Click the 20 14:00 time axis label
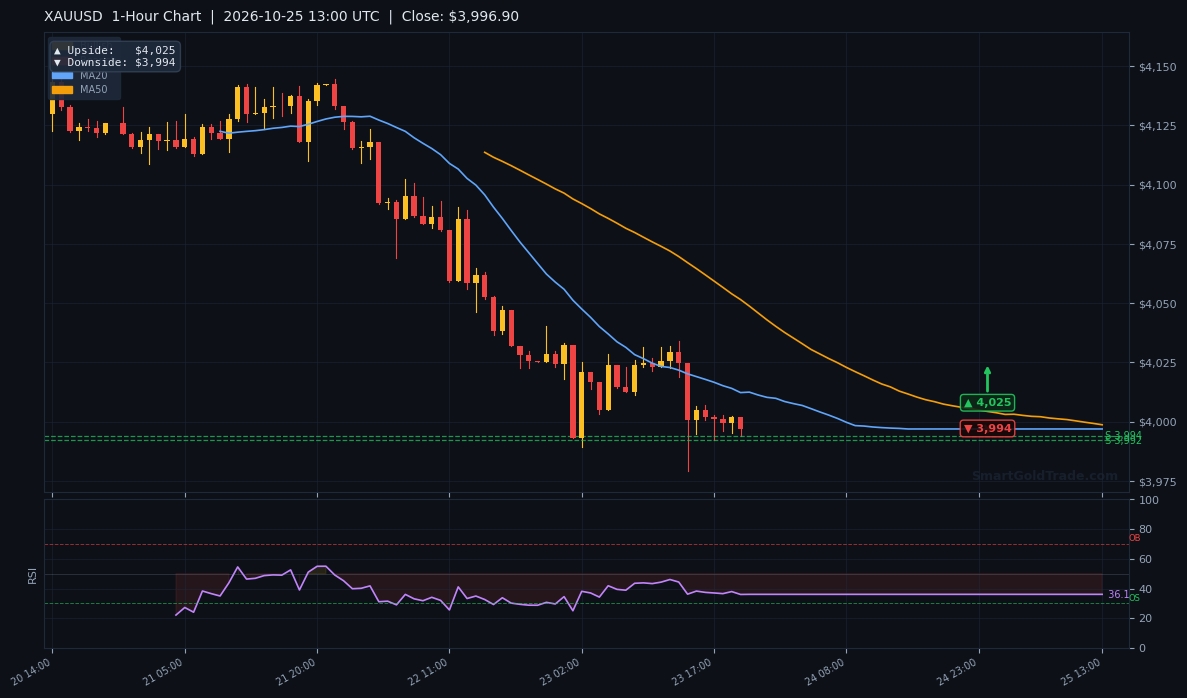 click(31, 672)
